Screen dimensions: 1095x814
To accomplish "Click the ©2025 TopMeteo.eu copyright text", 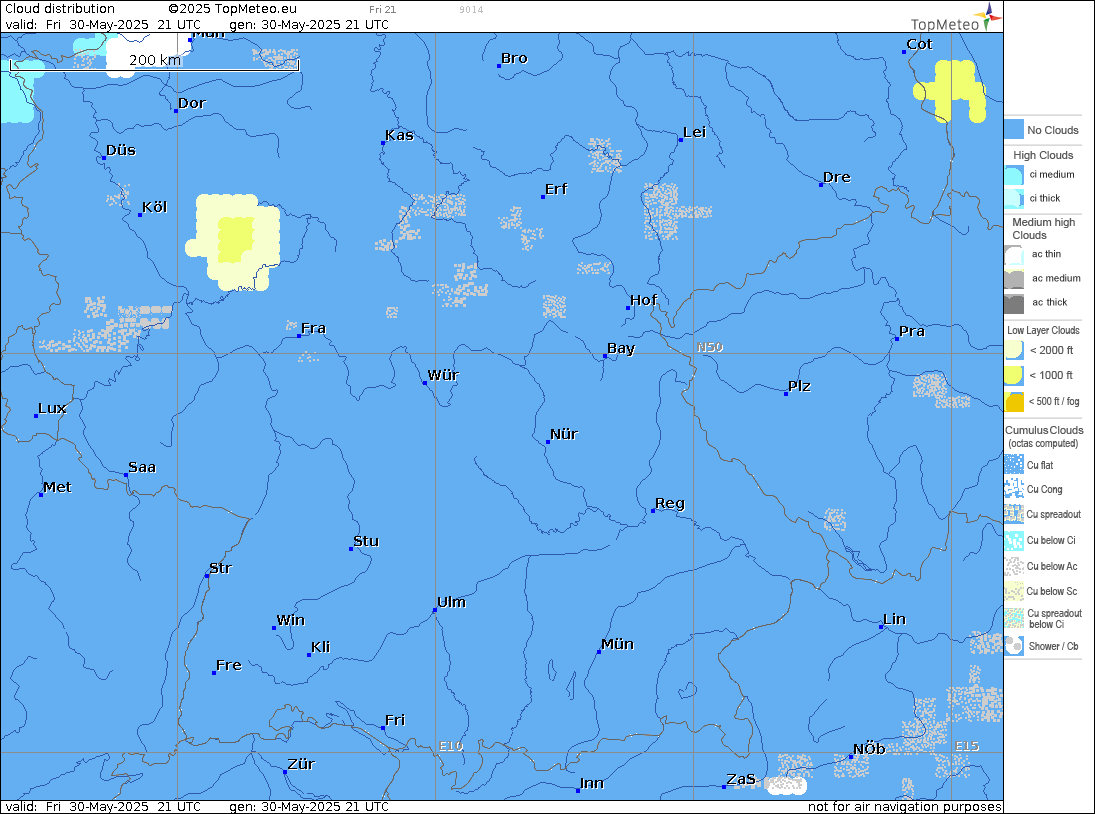I will 233,9.
